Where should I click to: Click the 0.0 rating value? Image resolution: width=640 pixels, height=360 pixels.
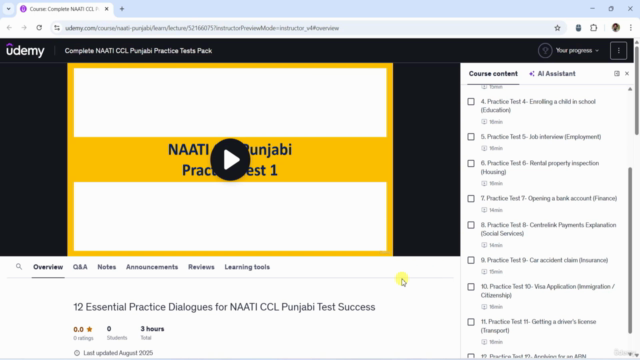coord(78,329)
